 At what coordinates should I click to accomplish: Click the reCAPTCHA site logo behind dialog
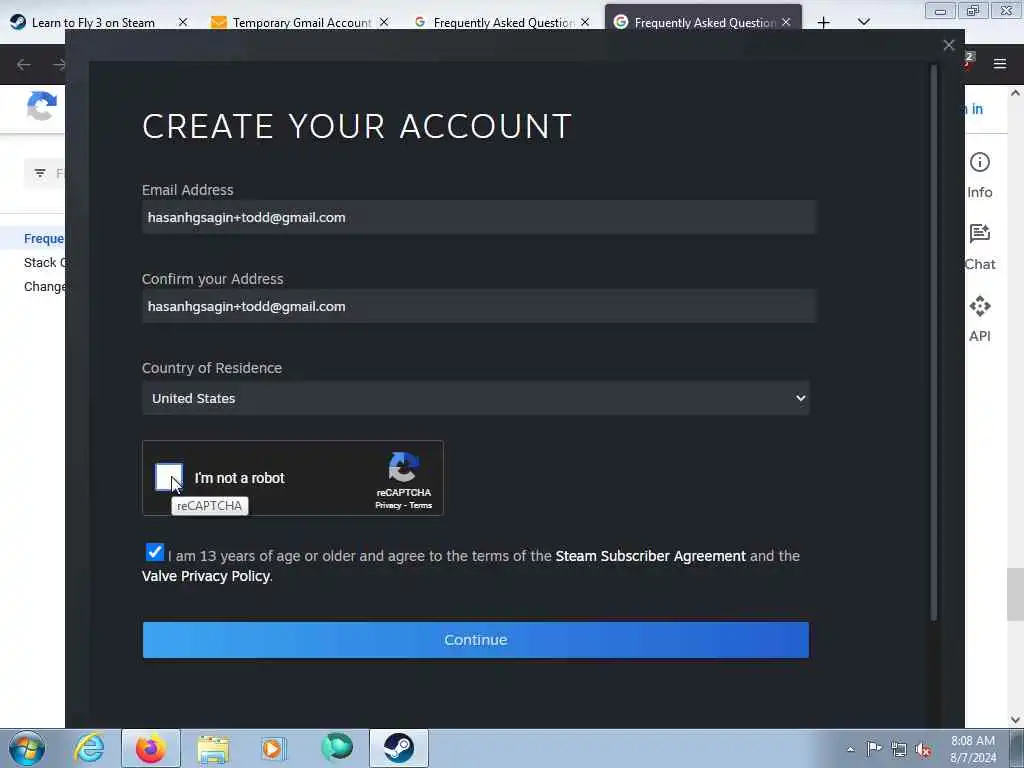pyautogui.click(x=42, y=106)
